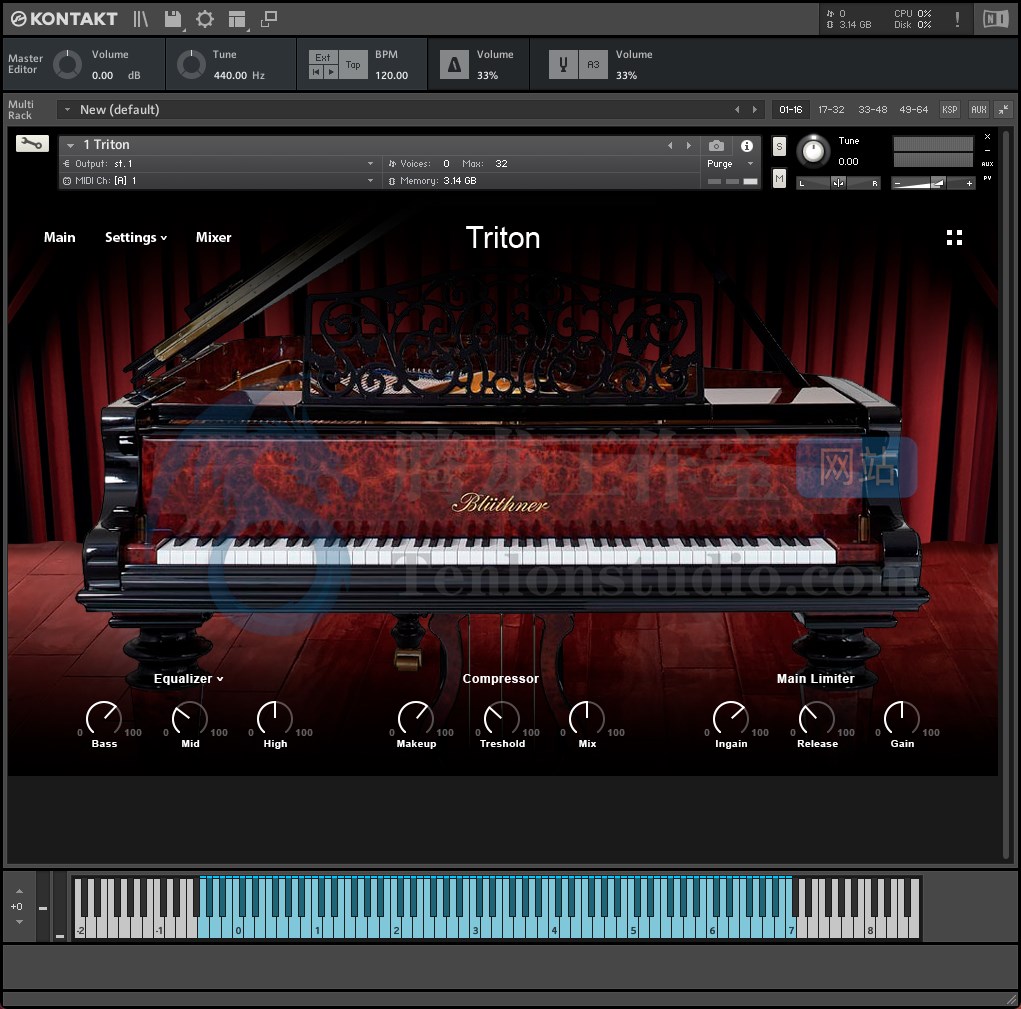Open the MIDI Ch dropdown
Viewport: 1021px width, 1009px height.
(x=217, y=180)
